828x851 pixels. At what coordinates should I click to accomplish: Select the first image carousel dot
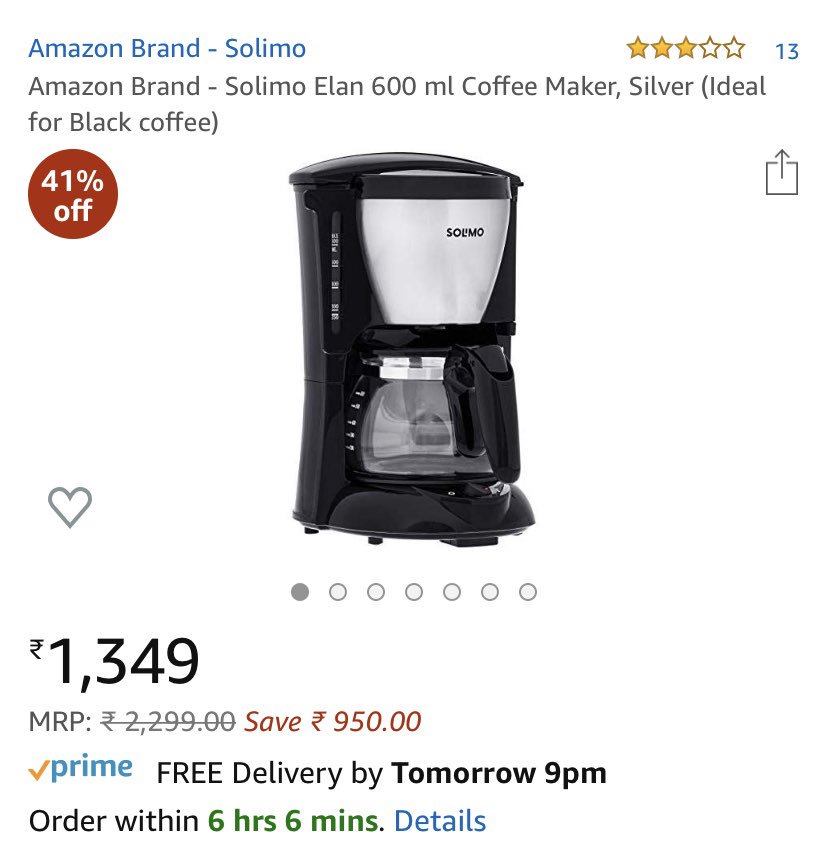(300, 592)
